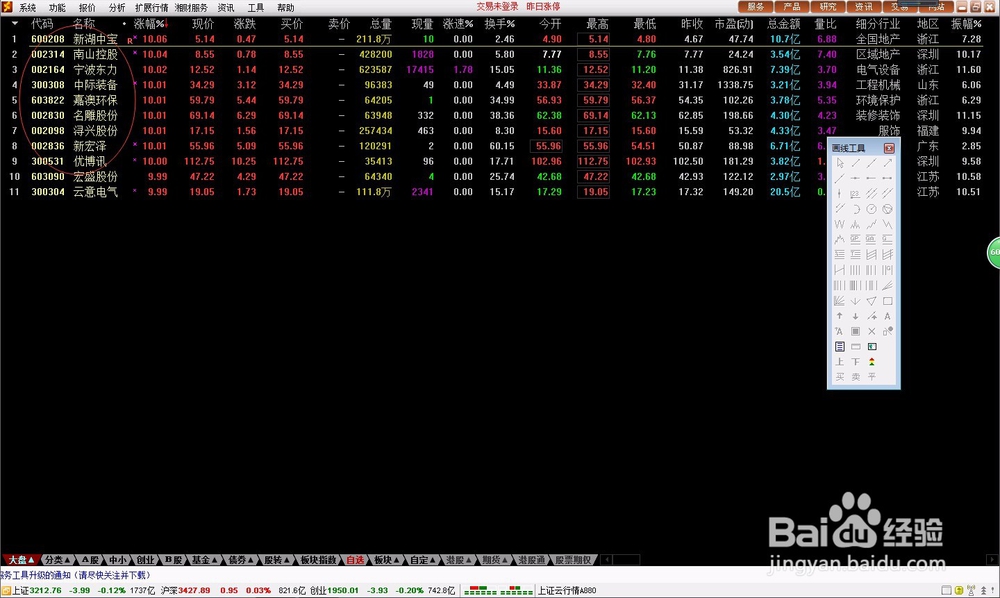
Task: Select the W-shaped wave pattern tool
Action: coord(839,224)
